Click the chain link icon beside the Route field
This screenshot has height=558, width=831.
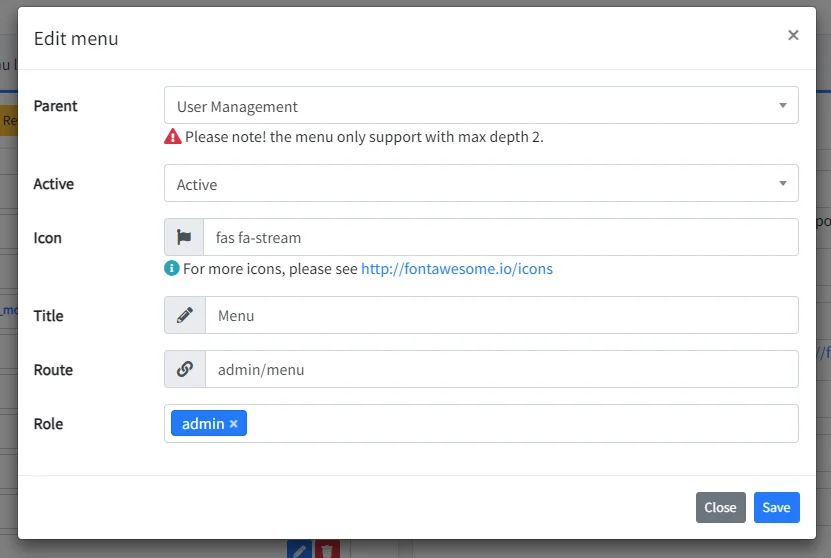tap(184, 369)
